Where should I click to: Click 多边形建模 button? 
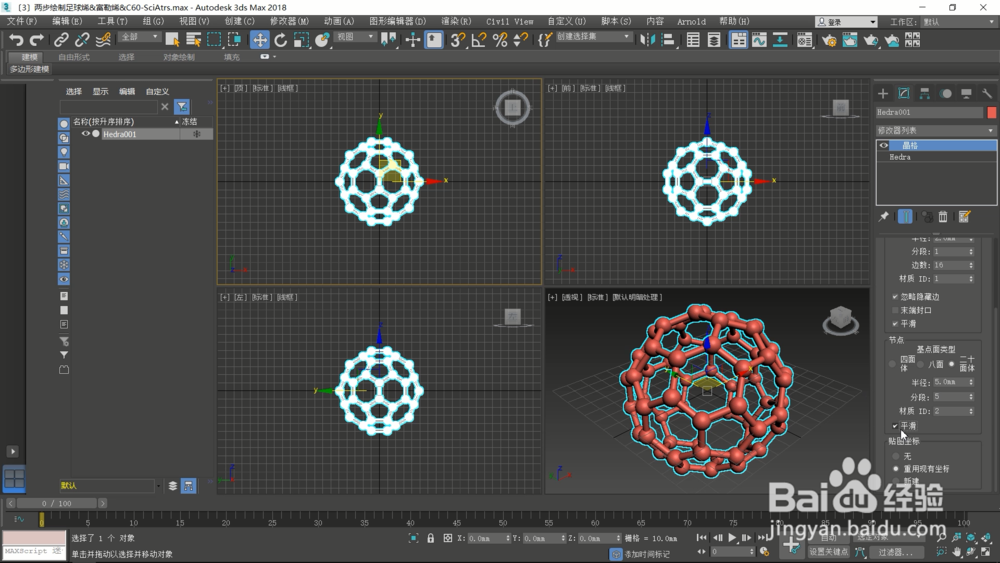pyautogui.click(x=29, y=69)
